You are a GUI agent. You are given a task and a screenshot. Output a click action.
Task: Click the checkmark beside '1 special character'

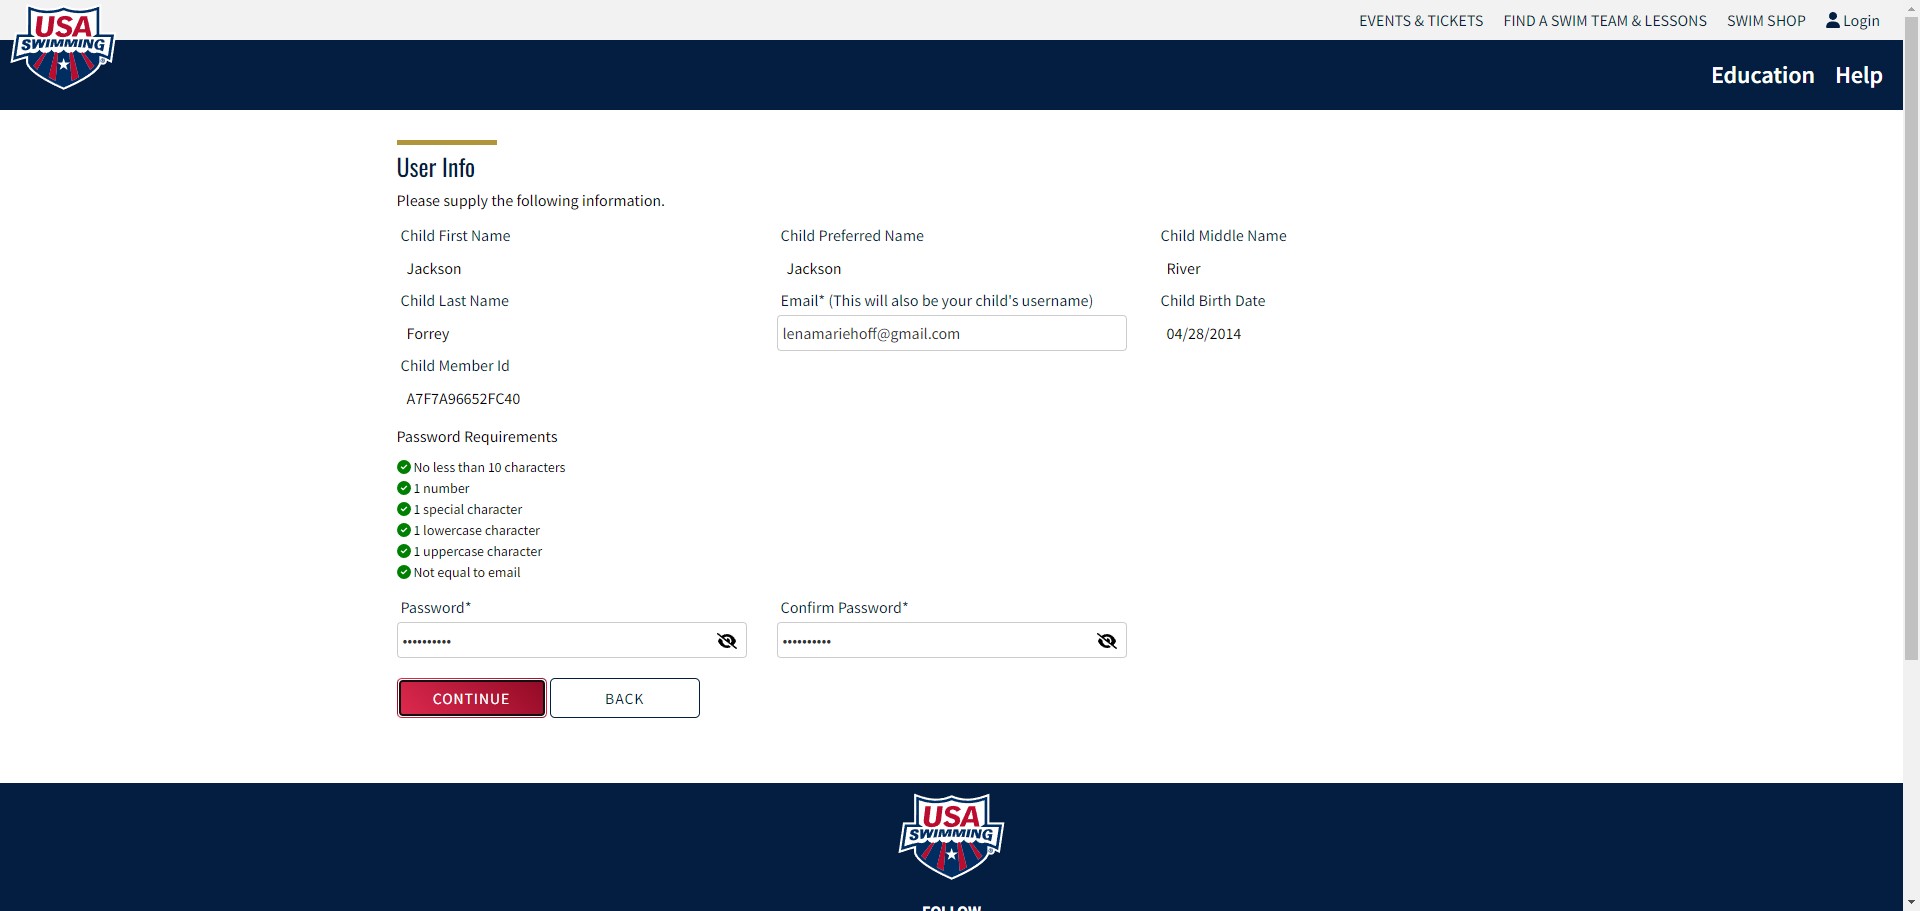[x=403, y=509]
